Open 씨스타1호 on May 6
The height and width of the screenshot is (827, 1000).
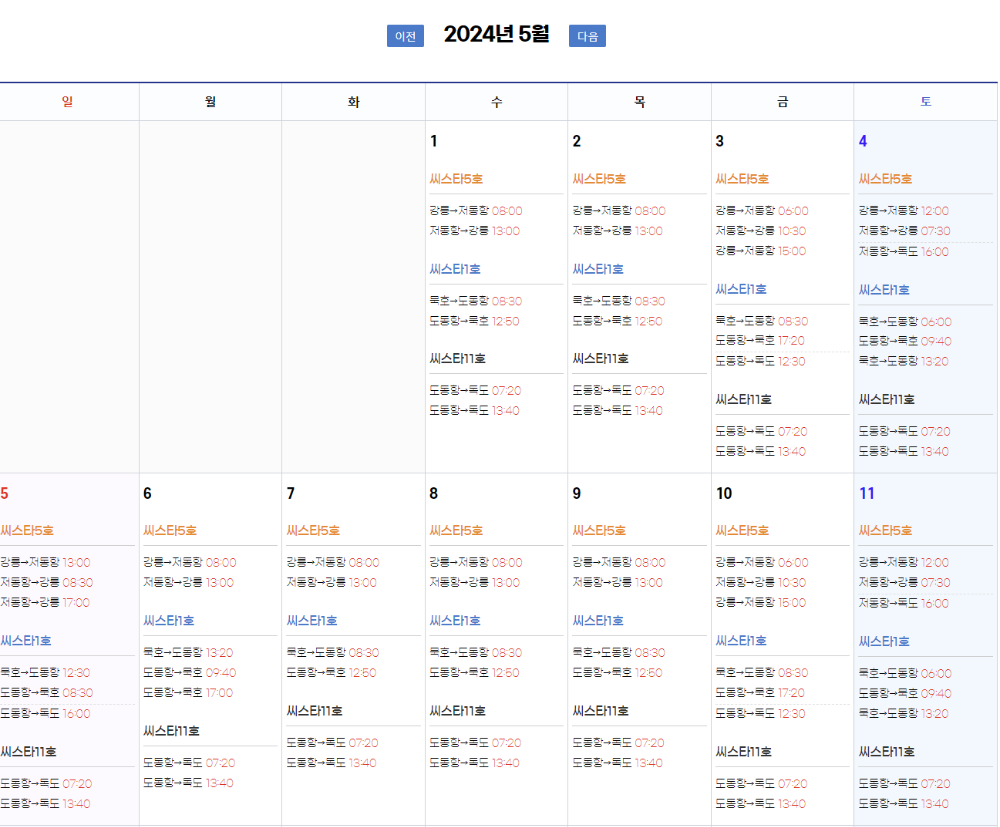click(x=168, y=620)
